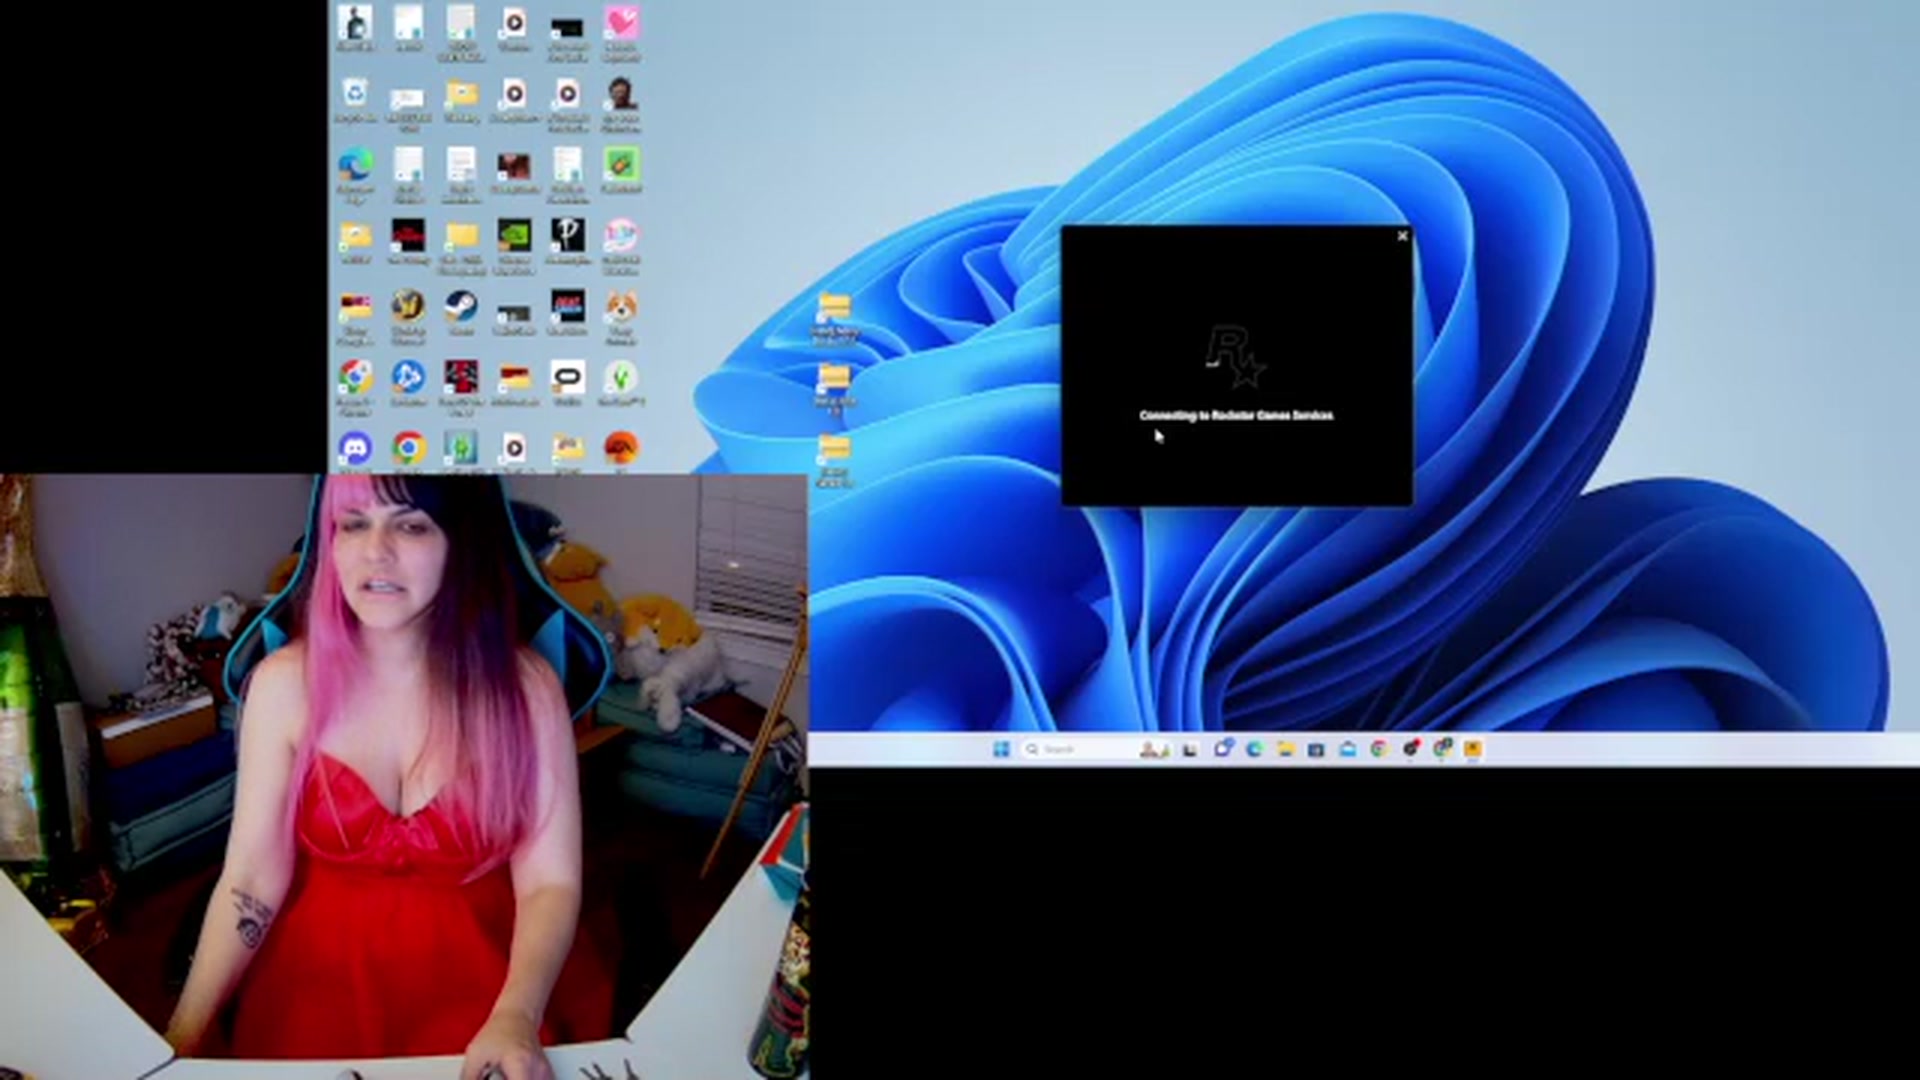1920x1080 pixels.
Task: Launch Discord from the desktop
Action: (355, 450)
